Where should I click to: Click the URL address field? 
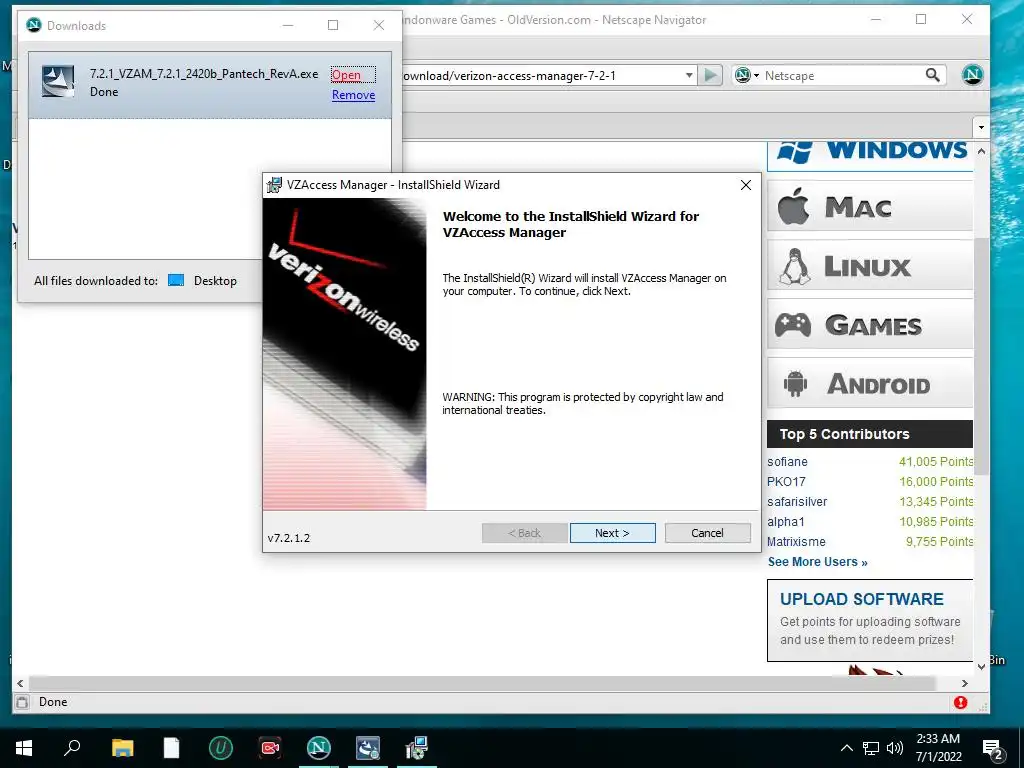[542, 76]
